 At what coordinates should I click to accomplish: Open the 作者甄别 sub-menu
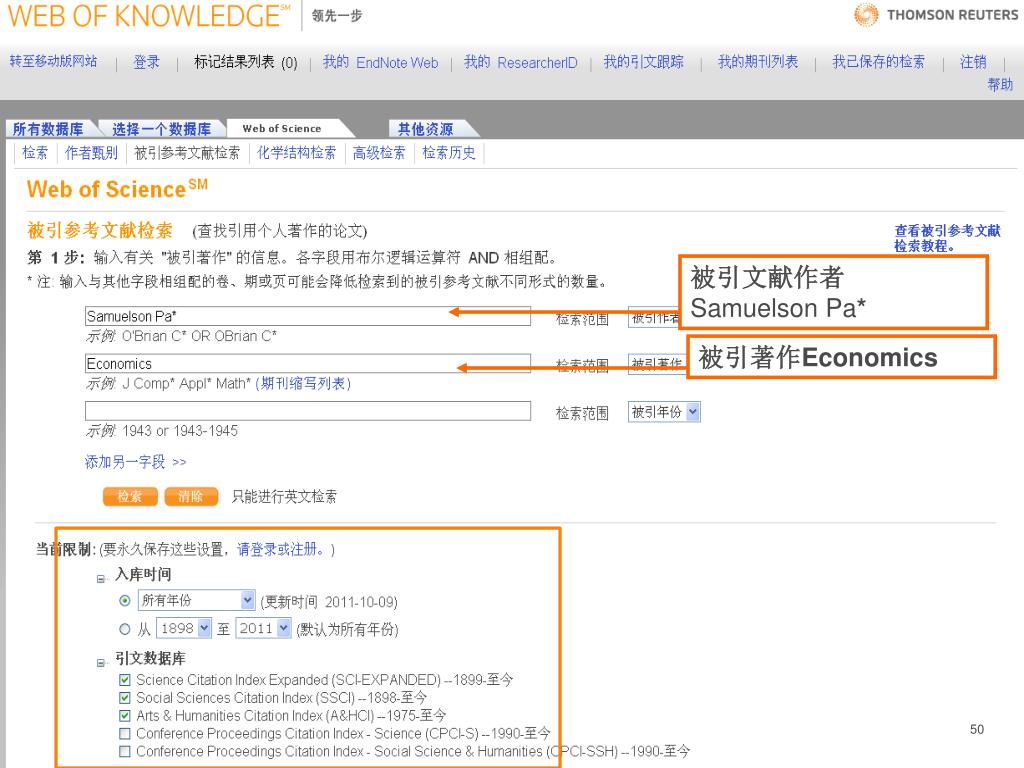pyautogui.click(x=91, y=153)
